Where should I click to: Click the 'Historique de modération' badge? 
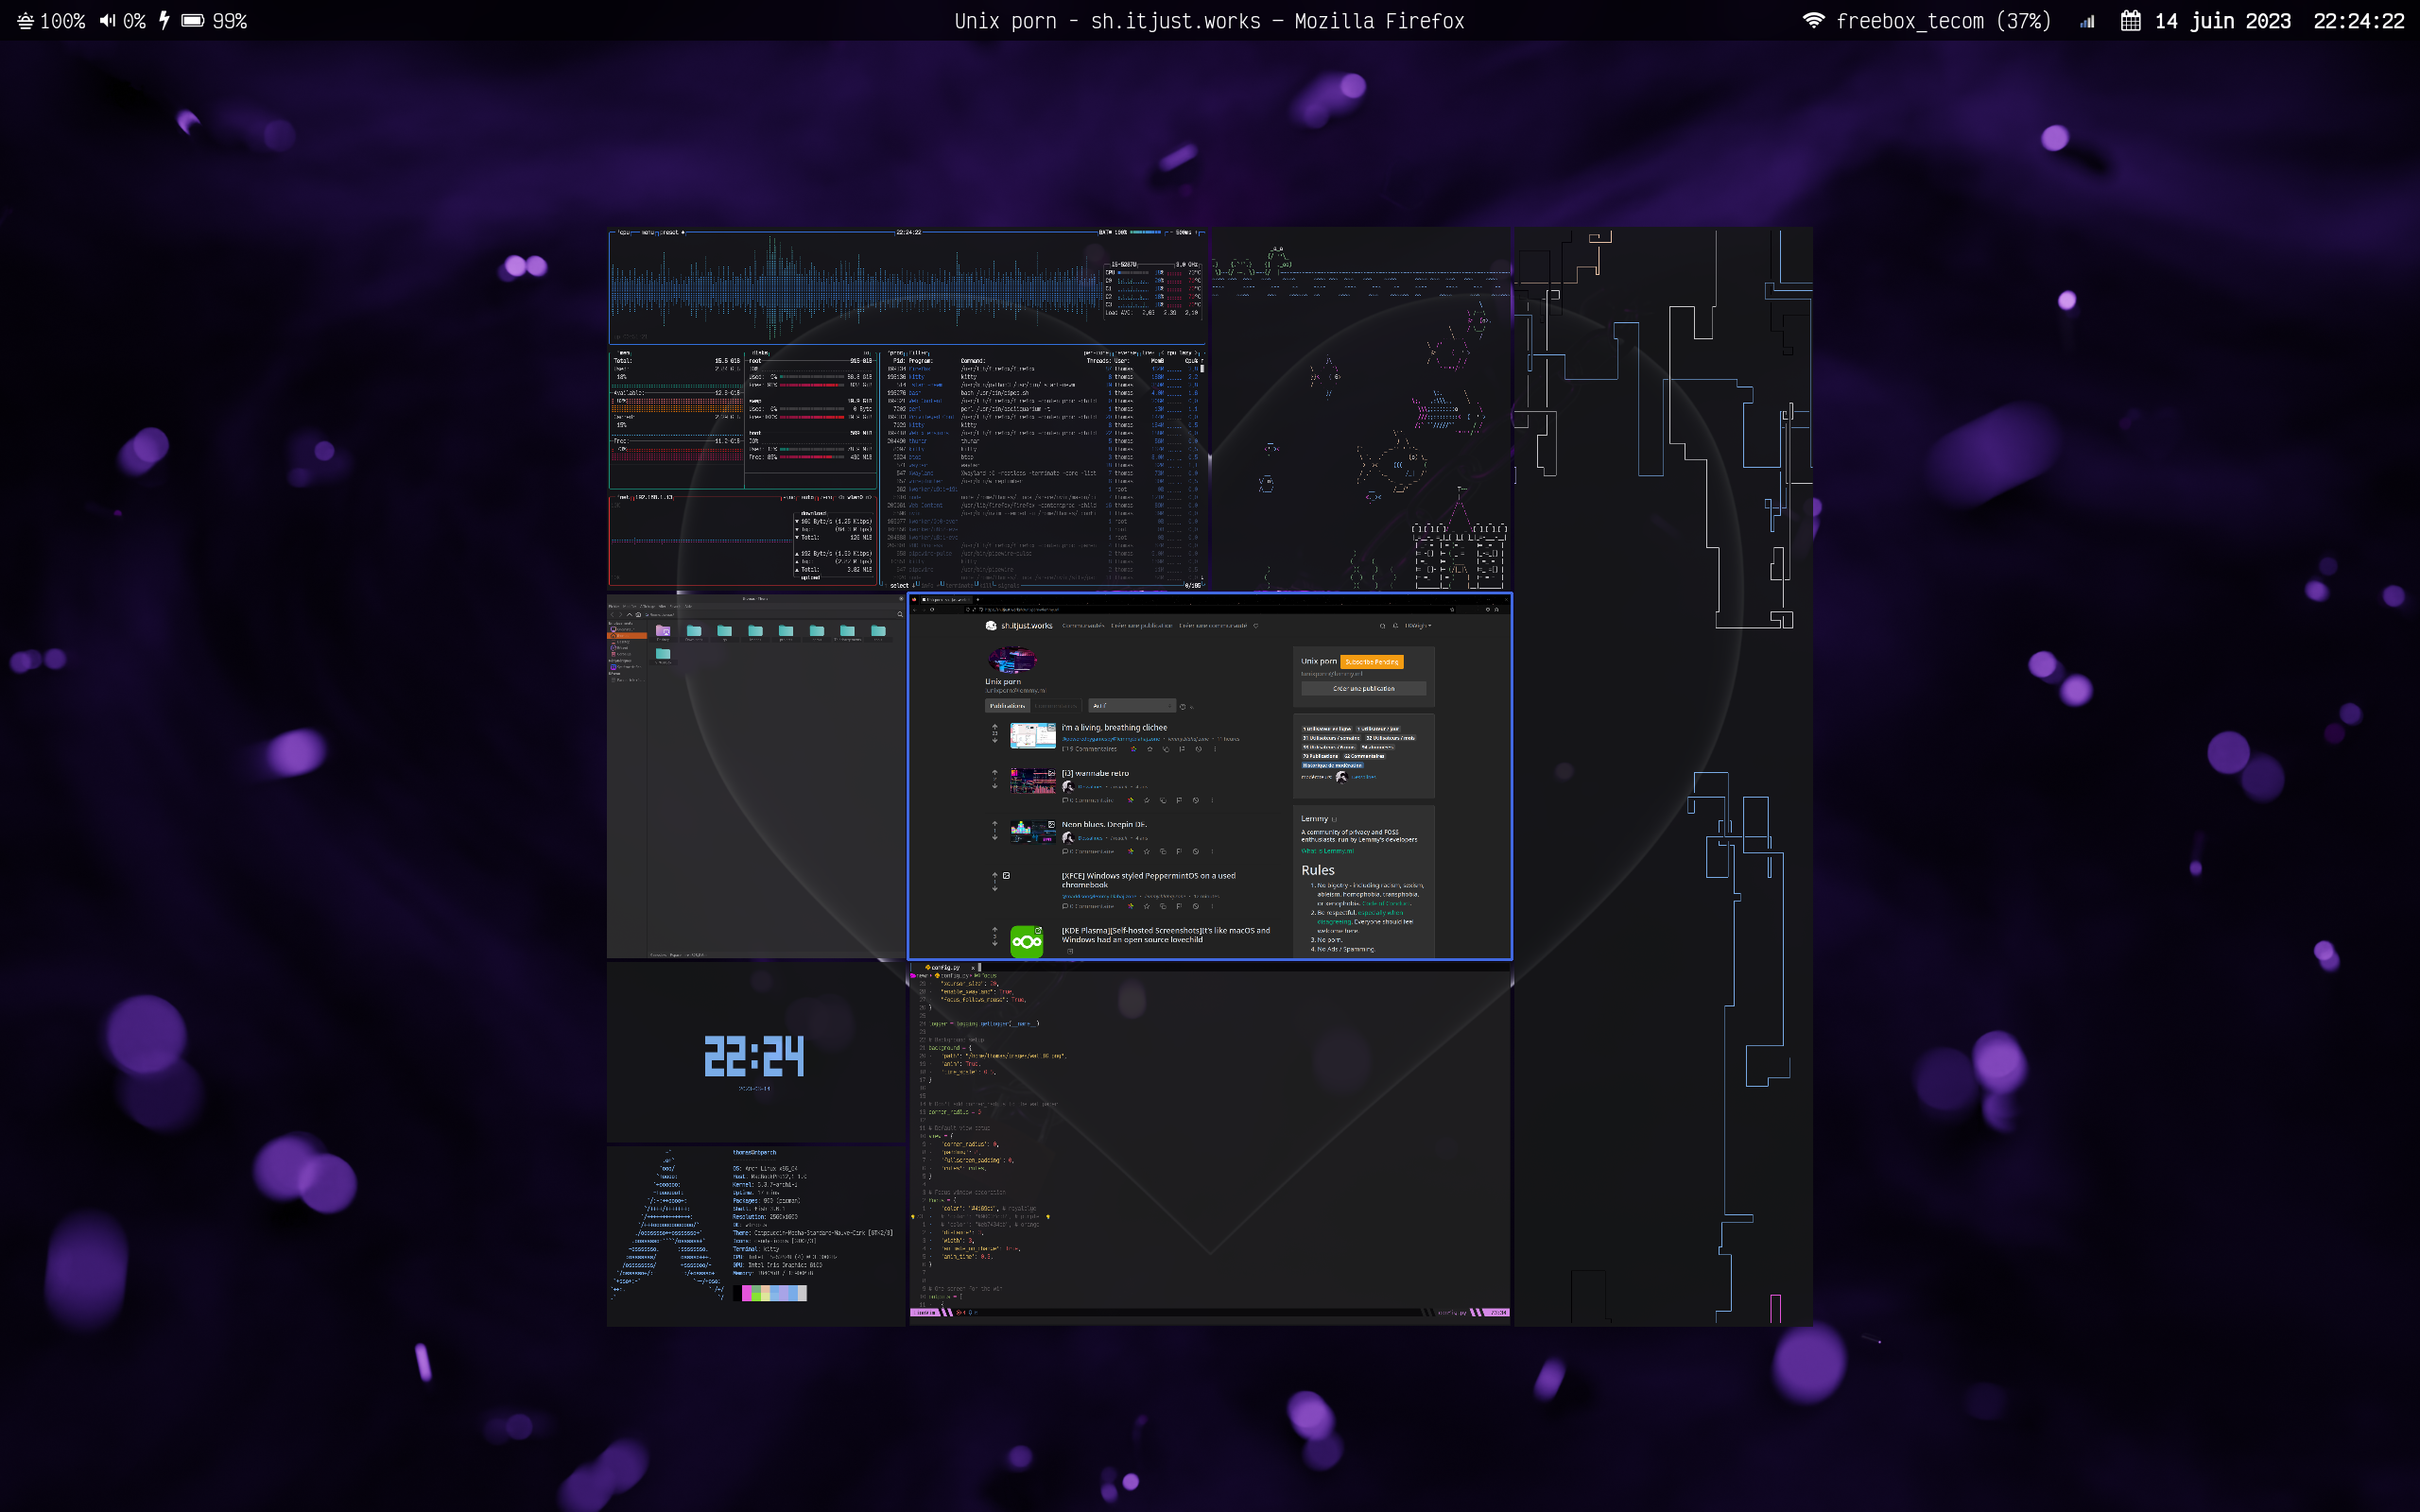coord(1332,765)
